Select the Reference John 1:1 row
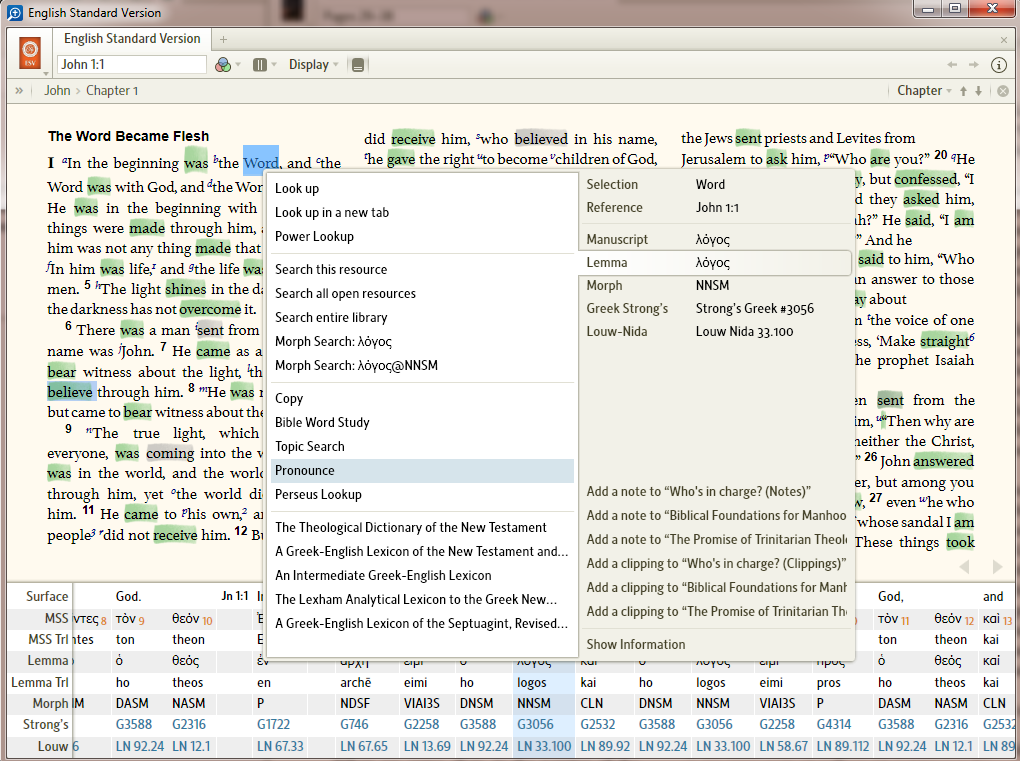Screen dimensions: 1020x761 [x=716, y=207]
